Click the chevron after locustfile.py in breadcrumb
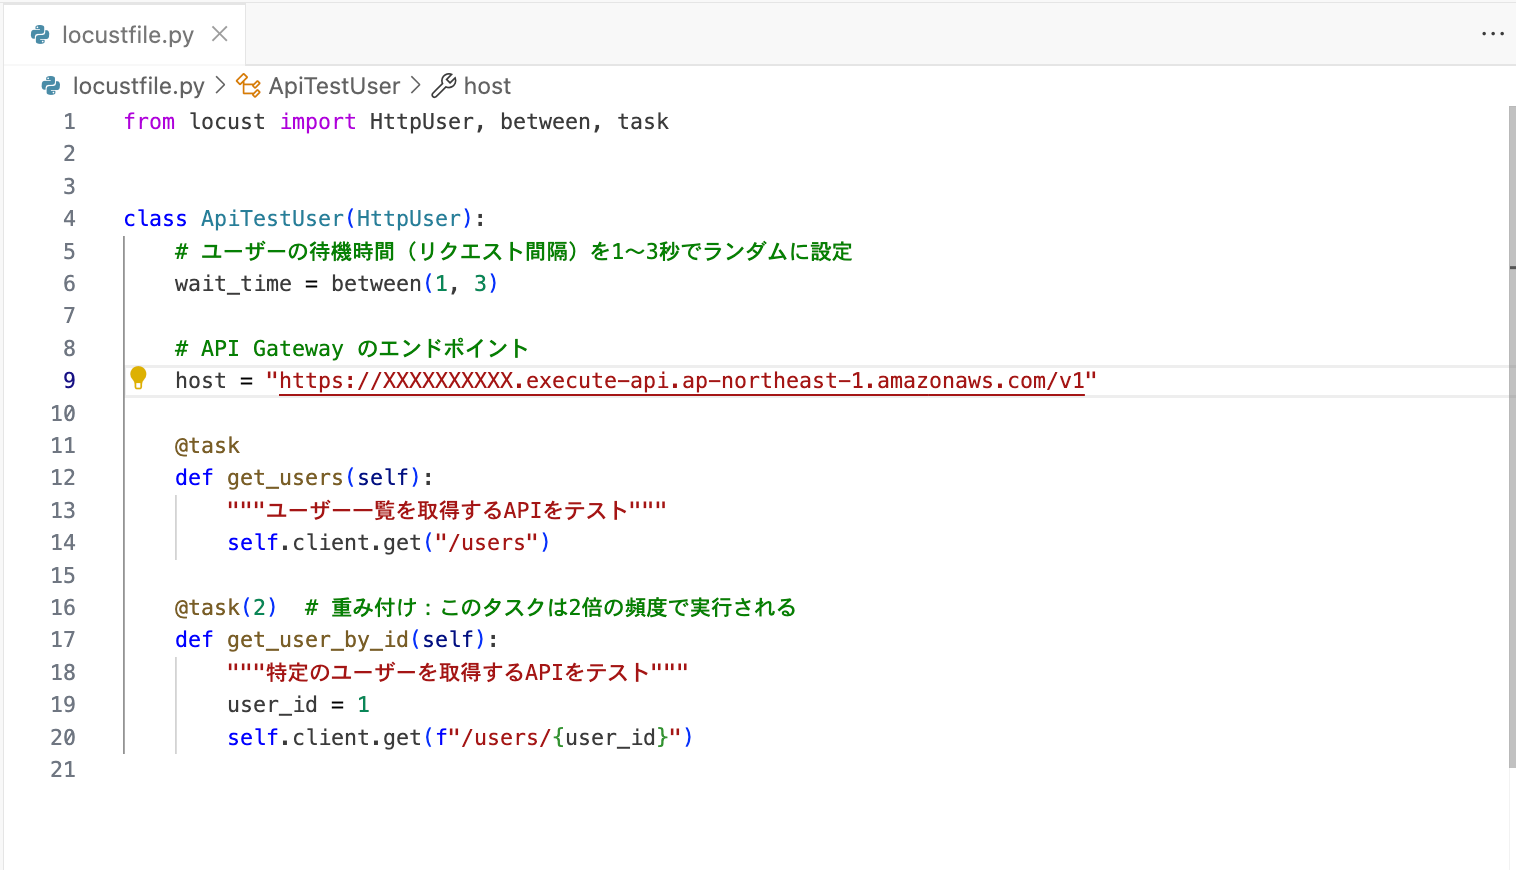 point(220,86)
